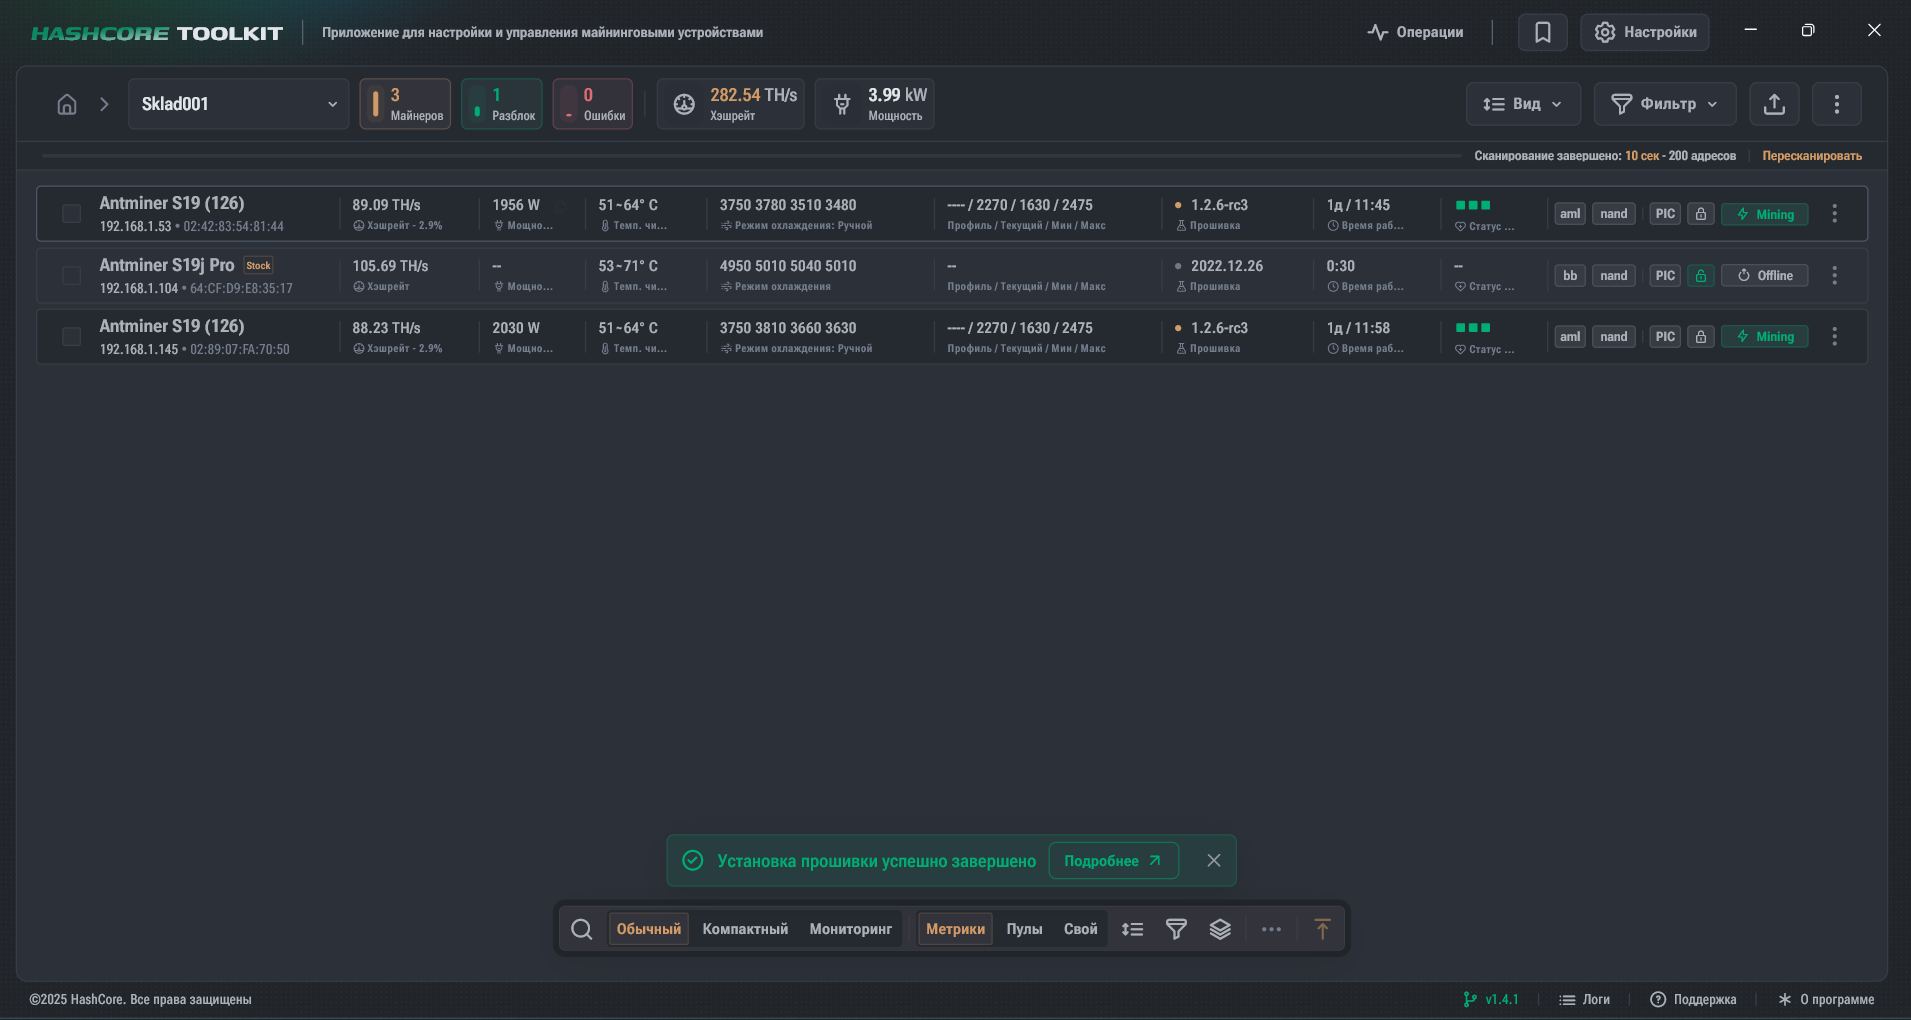Click the export upload icon
Viewport: 1911px width, 1020px height.
(1774, 104)
